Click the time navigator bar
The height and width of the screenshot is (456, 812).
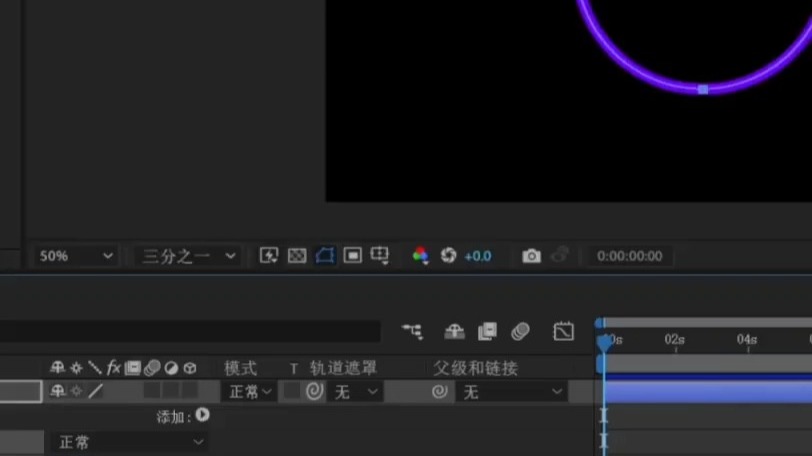(707, 323)
